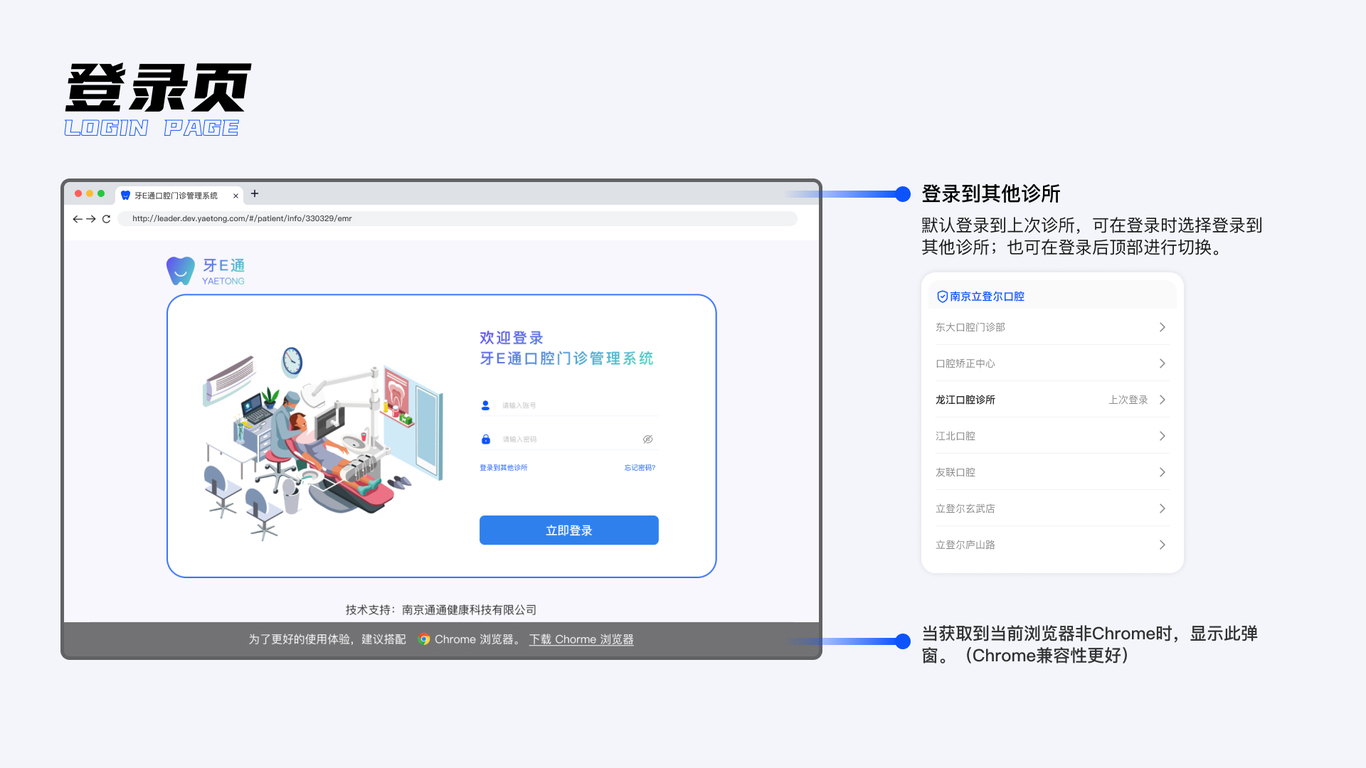
Task: Focus the 请输入账号 account field
Action: point(568,405)
